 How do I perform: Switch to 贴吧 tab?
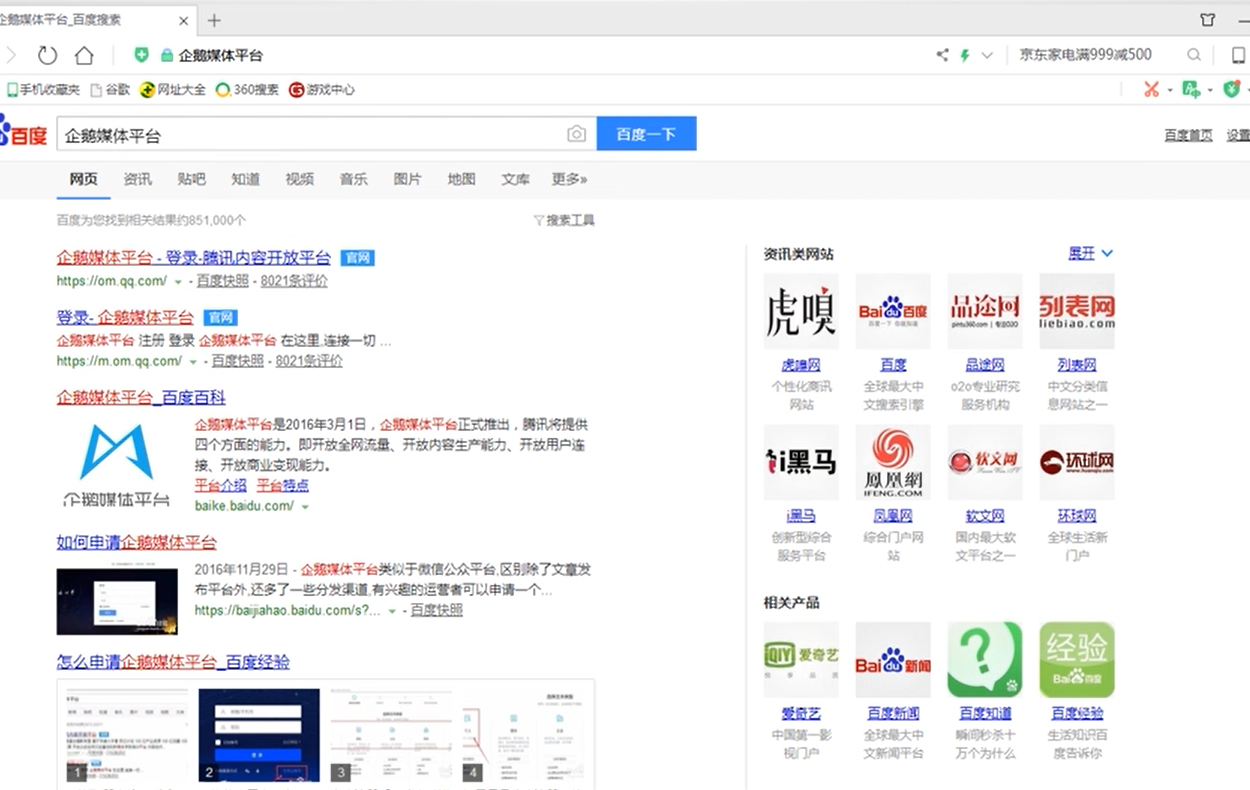click(191, 179)
